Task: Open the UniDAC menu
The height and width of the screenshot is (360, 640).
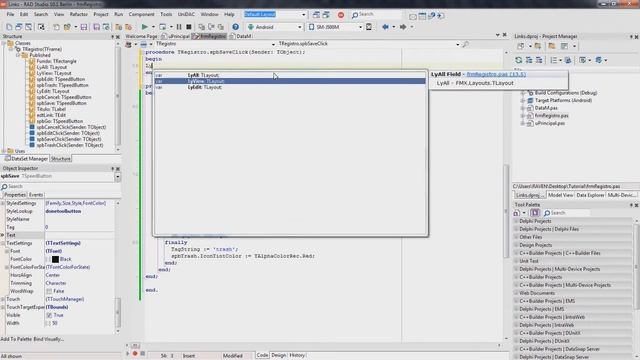Action: [x=186, y=14]
